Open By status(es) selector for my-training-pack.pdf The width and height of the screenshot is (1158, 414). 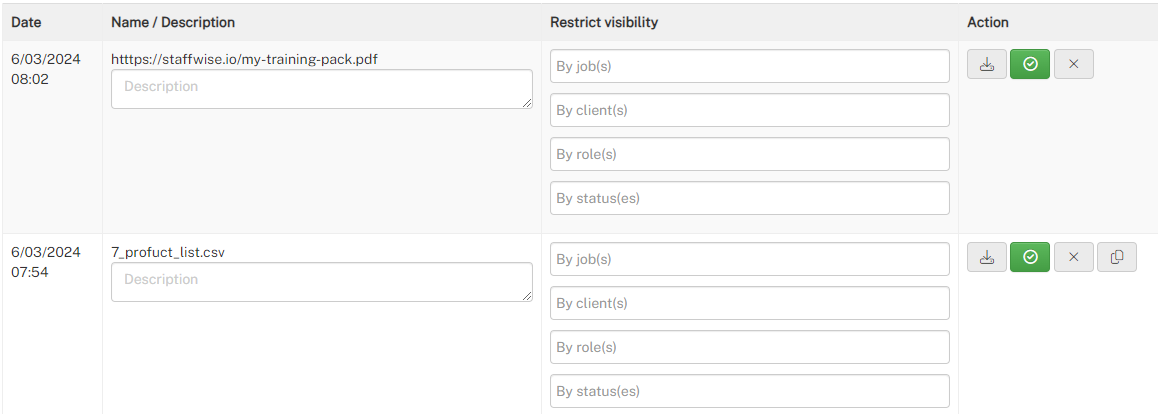tap(750, 198)
